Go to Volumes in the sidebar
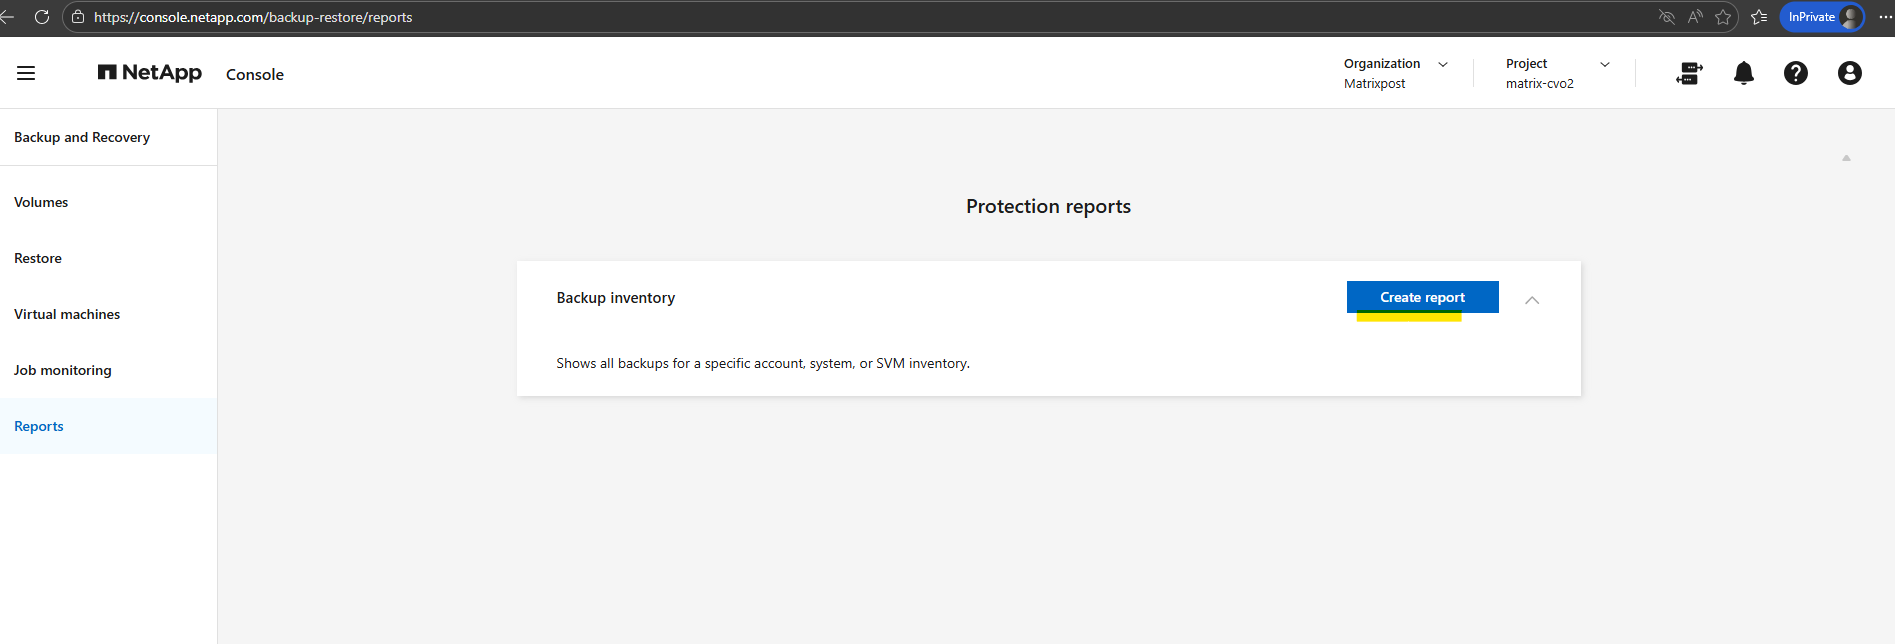Image resolution: width=1895 pixels, height=644 pixels. click(41, 202)
